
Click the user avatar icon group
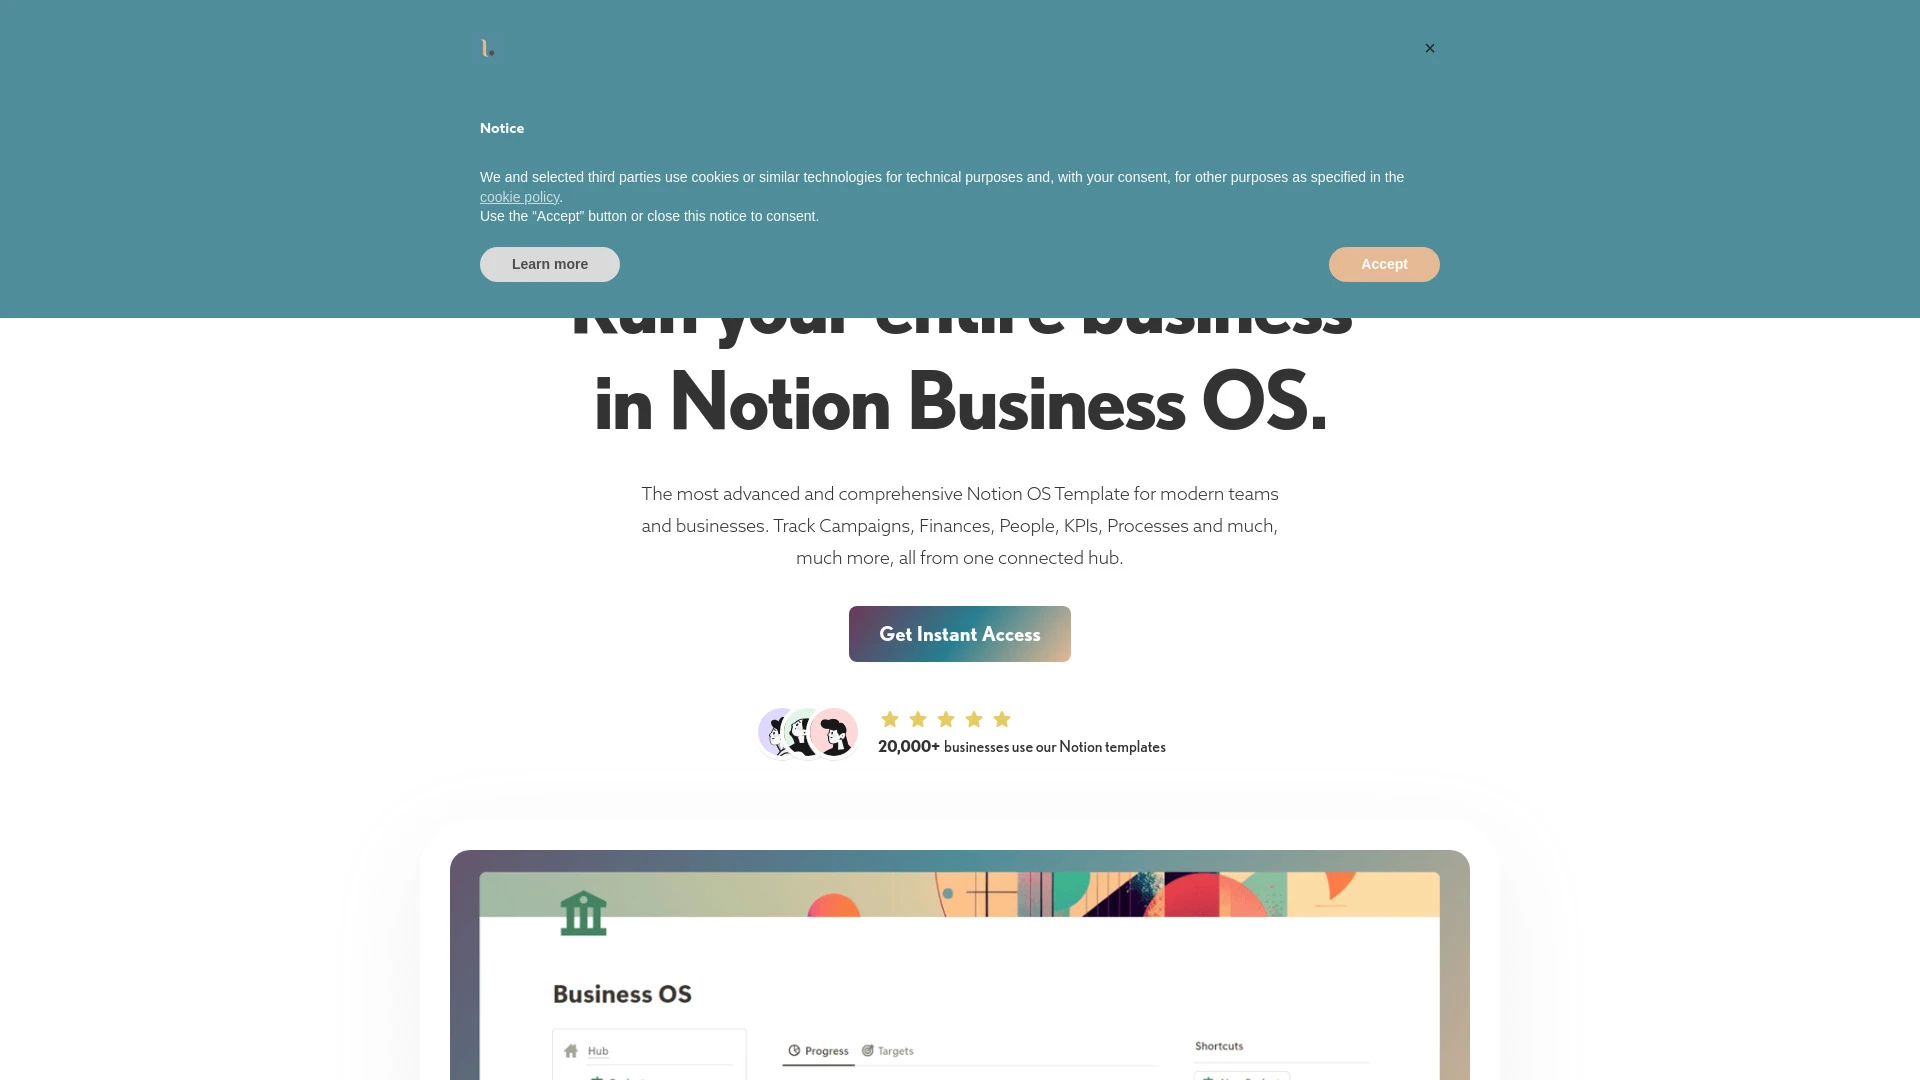pos(807,733)
